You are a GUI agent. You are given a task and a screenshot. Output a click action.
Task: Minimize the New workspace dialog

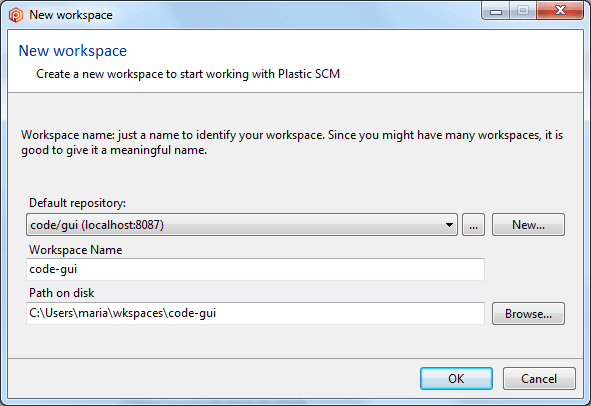point(496,11)
